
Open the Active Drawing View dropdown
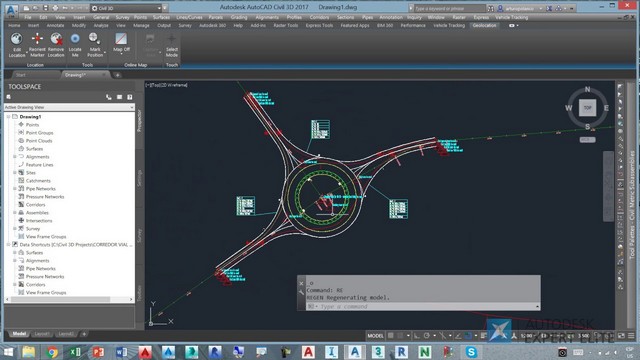[69, 107]
